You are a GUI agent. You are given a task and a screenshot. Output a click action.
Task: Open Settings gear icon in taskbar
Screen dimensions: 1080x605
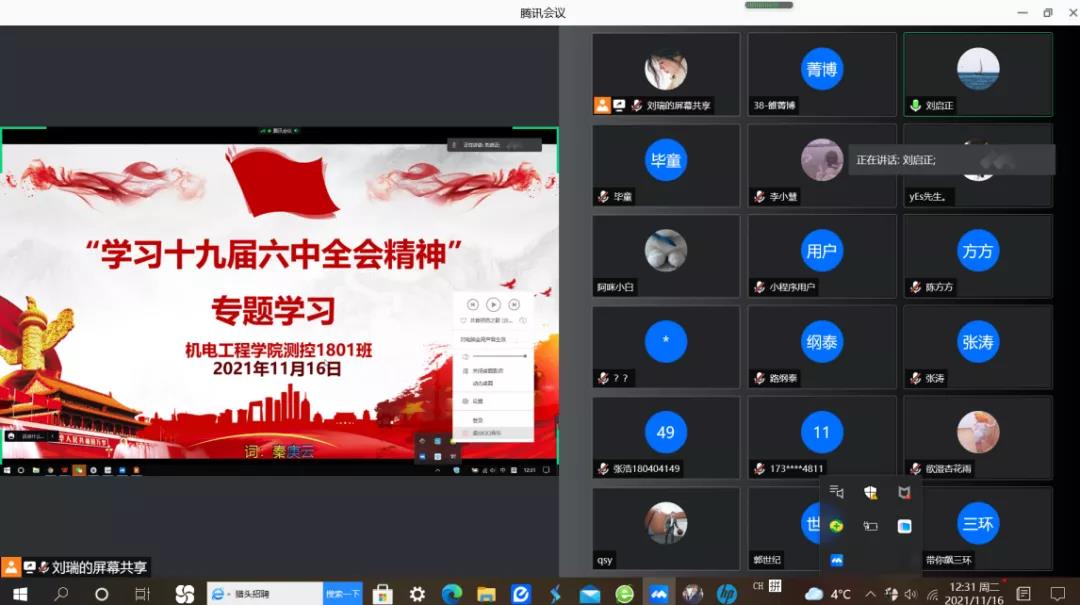click(x=417, y=593)
